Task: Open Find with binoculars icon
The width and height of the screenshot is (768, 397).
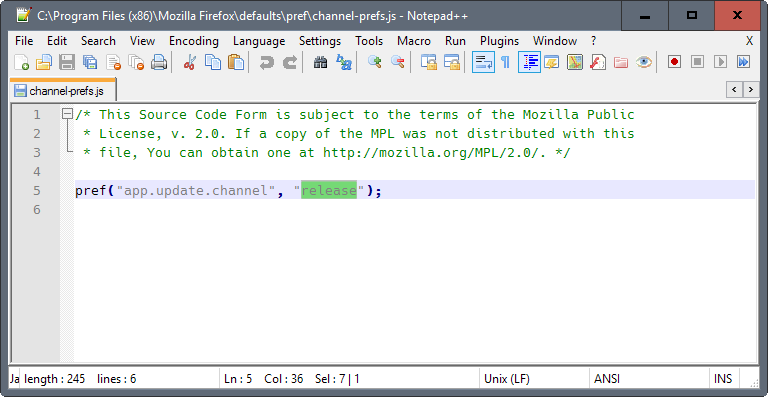Action: tap(320, 62)
